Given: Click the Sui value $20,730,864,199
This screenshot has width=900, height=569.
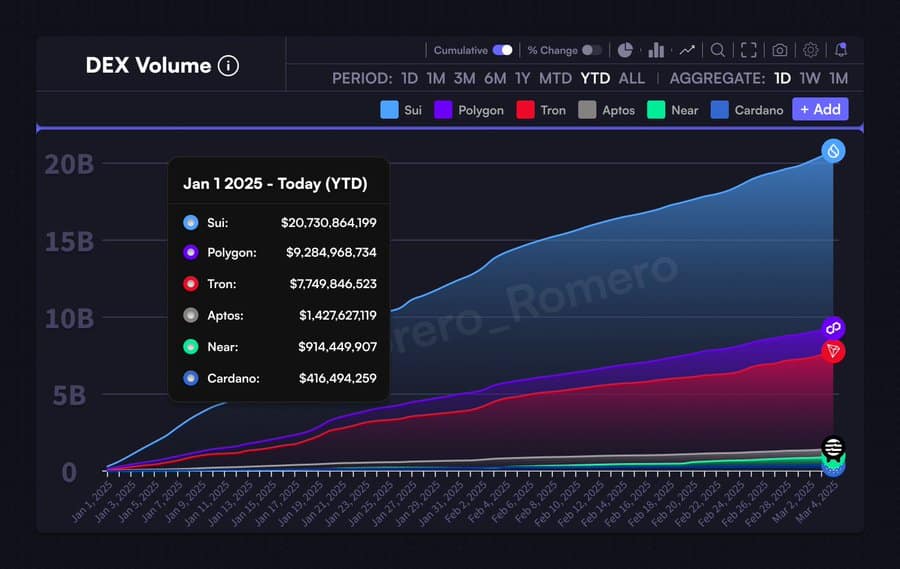Looking at the screenshot, I should coord(328,223).
